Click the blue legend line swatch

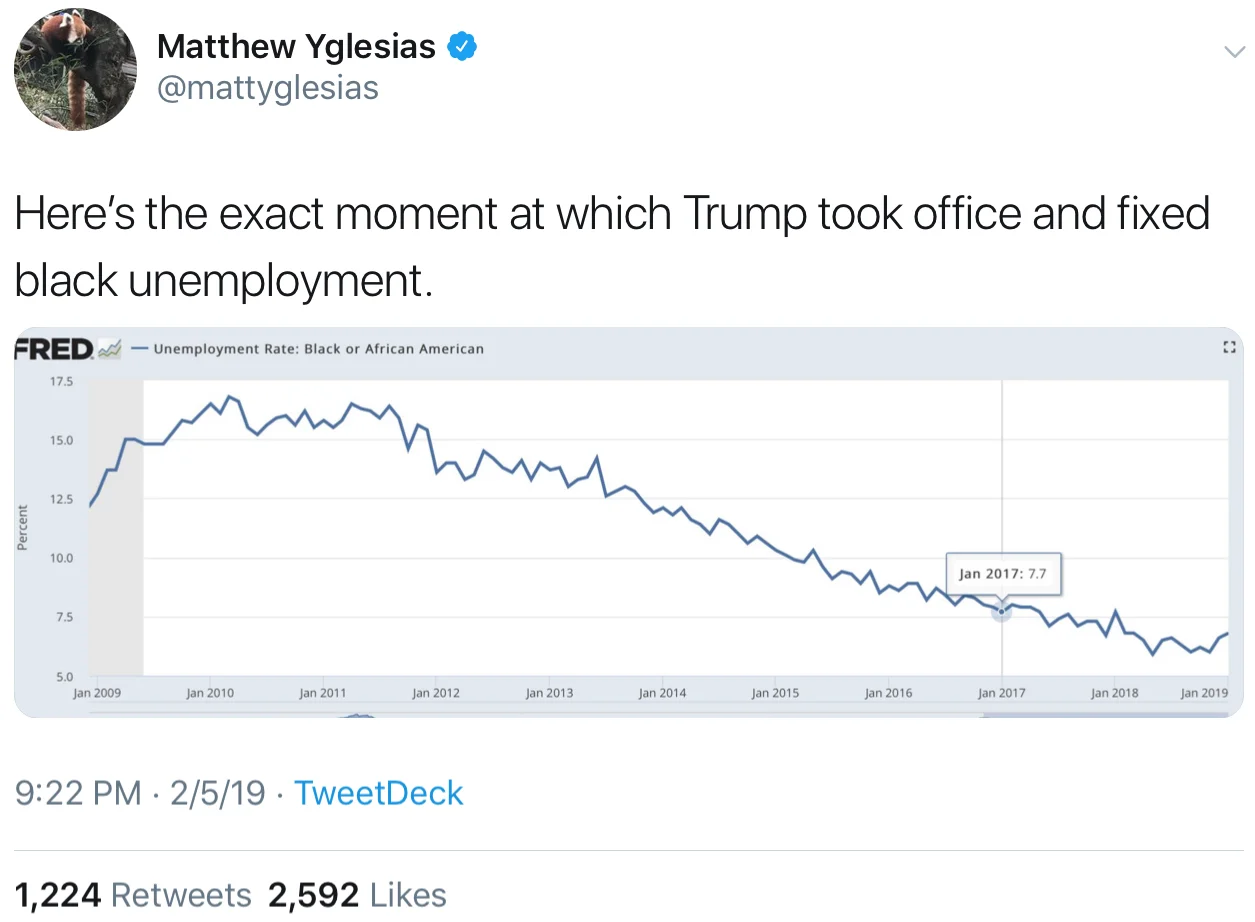point(139,349)
